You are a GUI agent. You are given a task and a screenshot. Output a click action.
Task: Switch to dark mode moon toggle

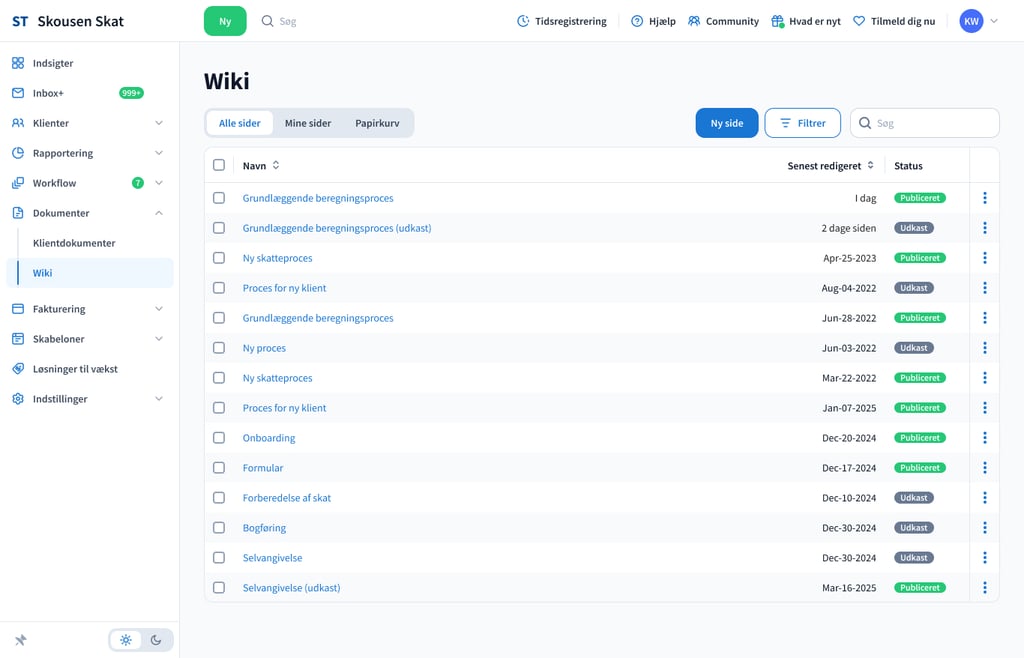(x=156, y=640)
